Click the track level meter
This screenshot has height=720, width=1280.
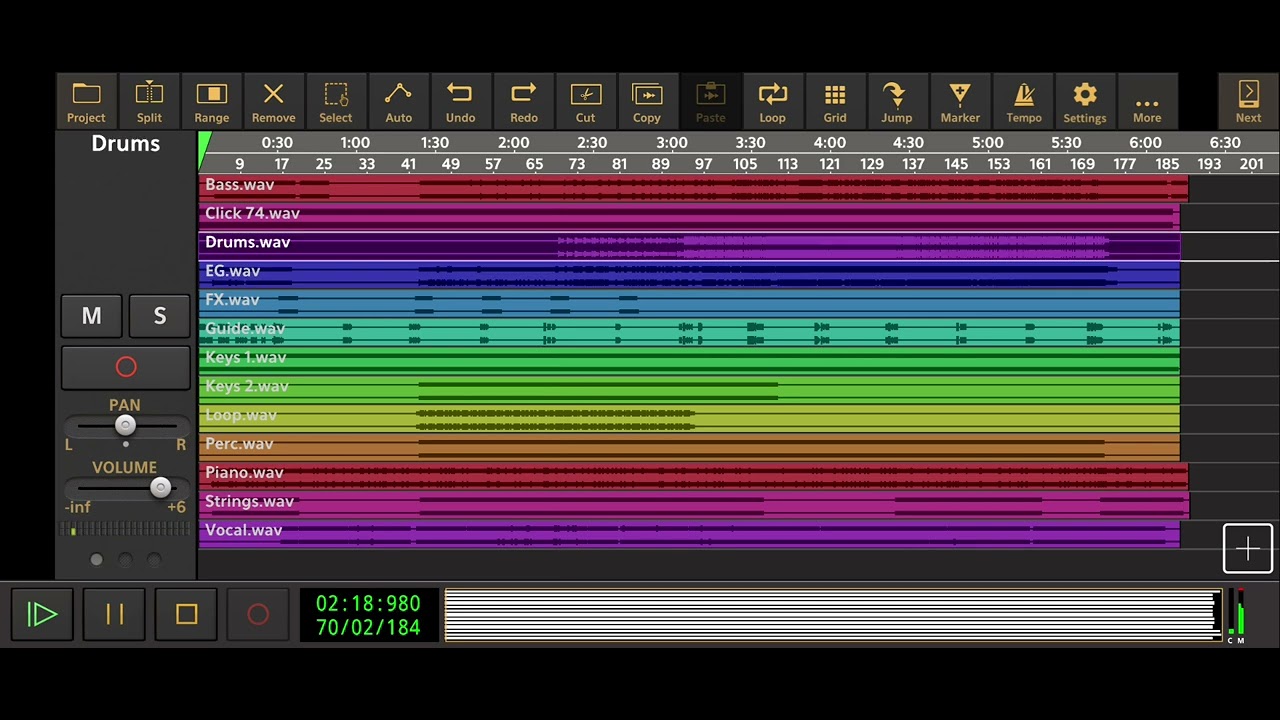[126, 529]
